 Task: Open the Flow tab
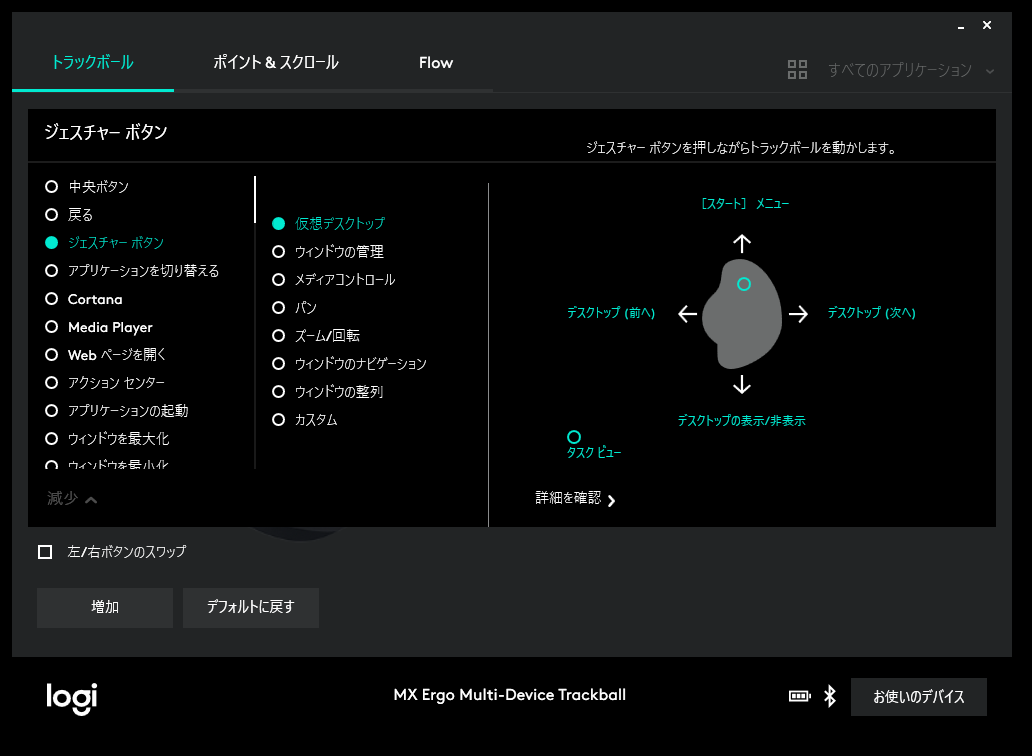click(436, 62)
